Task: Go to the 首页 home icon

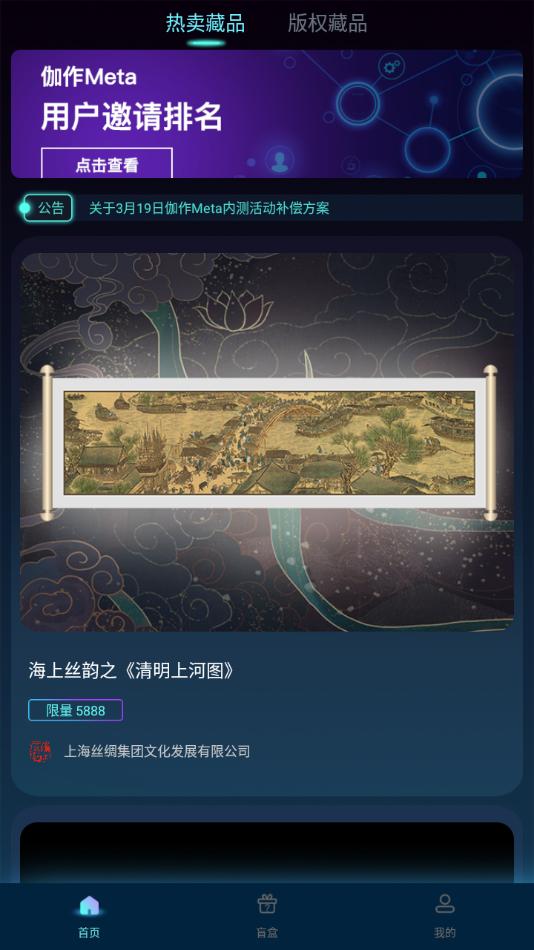Action: (x=89, y=906)
